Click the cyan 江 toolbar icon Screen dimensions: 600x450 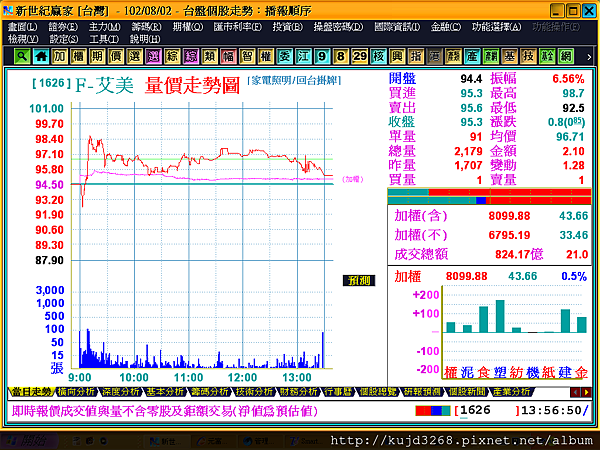303,57
